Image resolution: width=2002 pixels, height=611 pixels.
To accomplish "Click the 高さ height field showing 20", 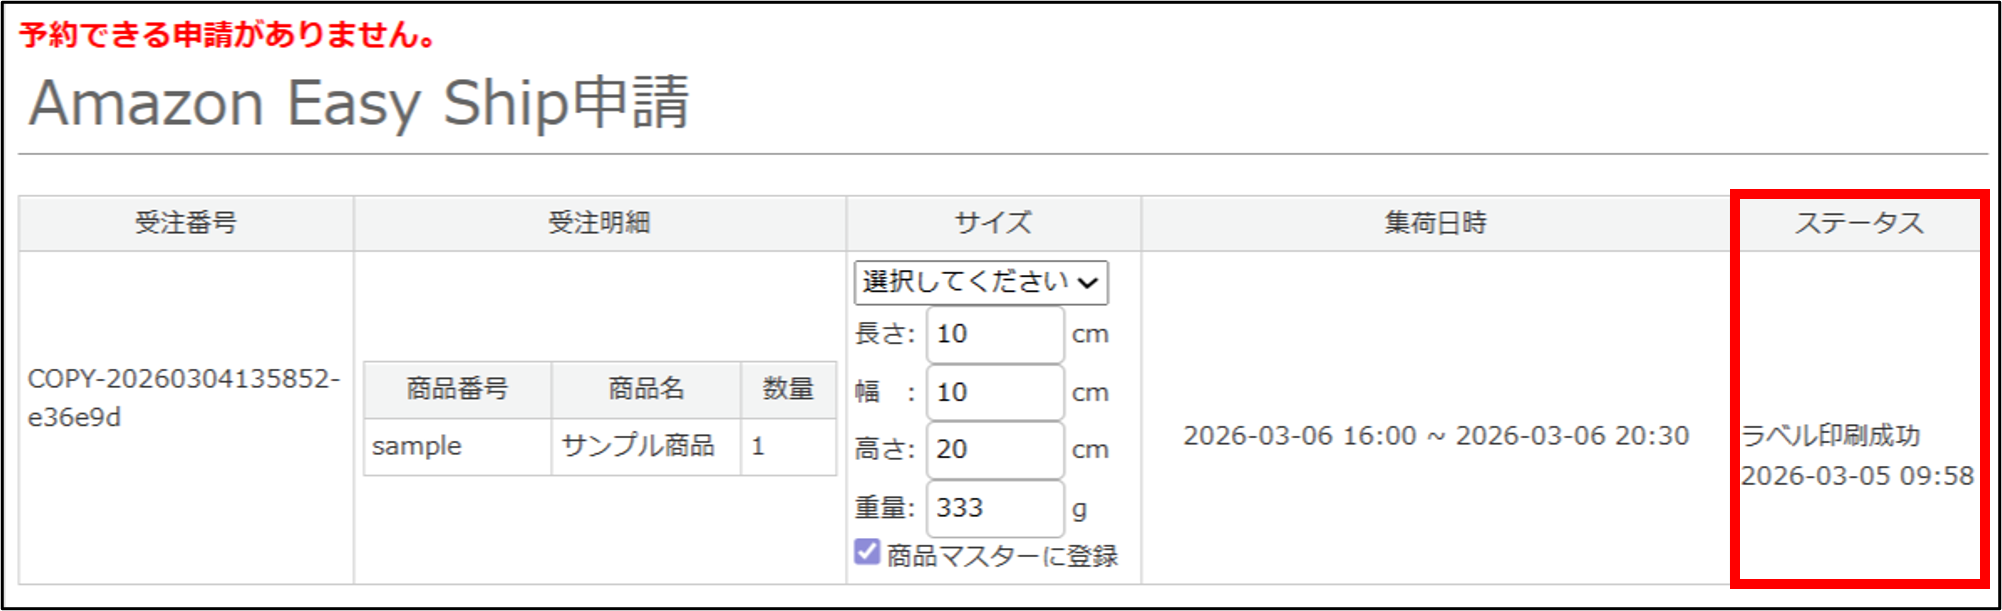I will click(x=993, y=450).
